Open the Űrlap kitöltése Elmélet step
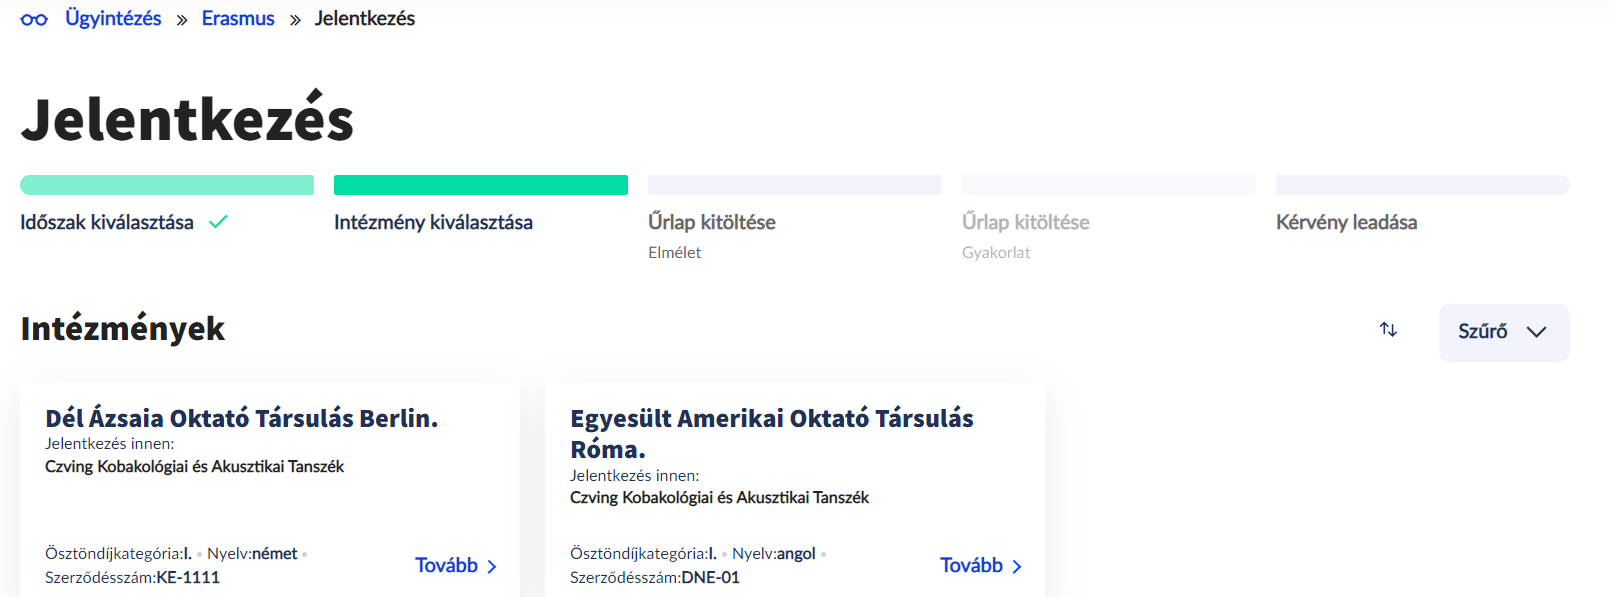The image size is (1609, 597). [711, 222]
